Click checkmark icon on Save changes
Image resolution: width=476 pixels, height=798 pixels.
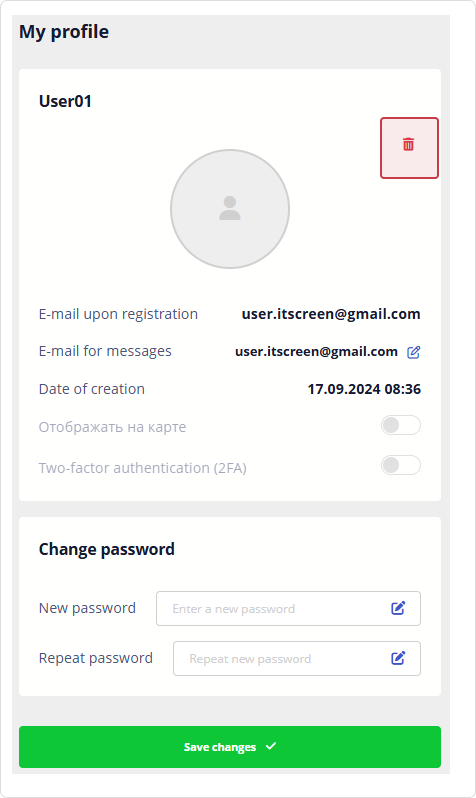point(271,746)
